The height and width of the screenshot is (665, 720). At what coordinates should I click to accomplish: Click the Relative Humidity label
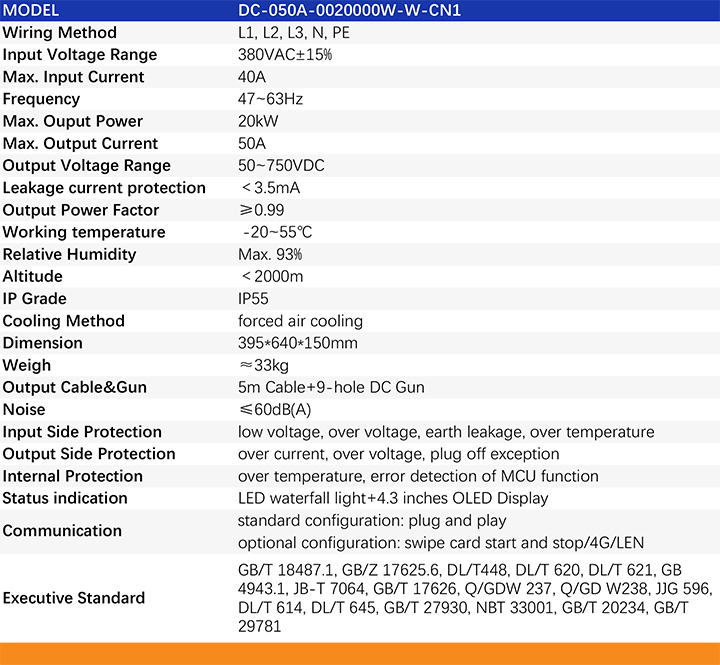click(x=69, y=254)
